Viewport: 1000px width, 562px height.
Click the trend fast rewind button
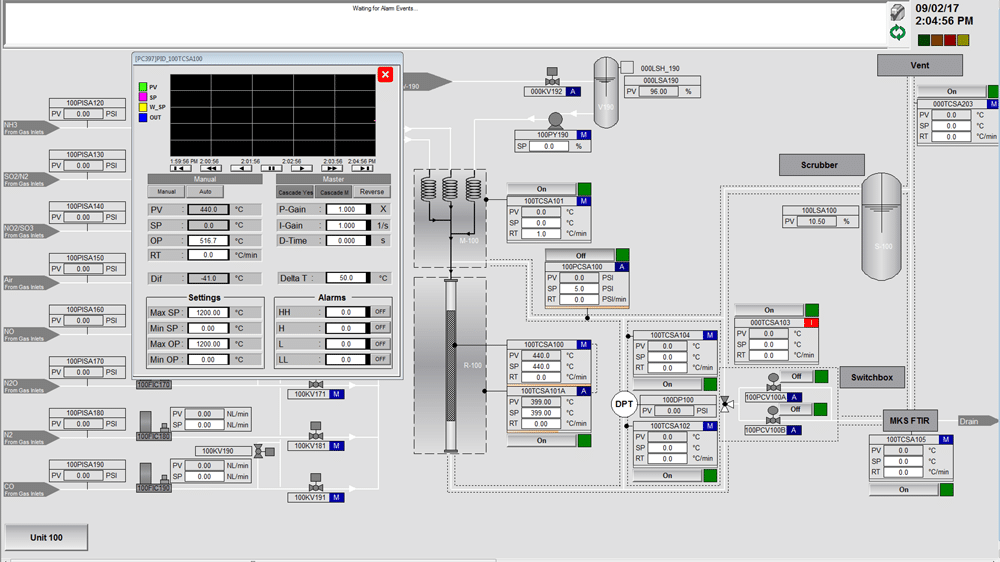211,168
